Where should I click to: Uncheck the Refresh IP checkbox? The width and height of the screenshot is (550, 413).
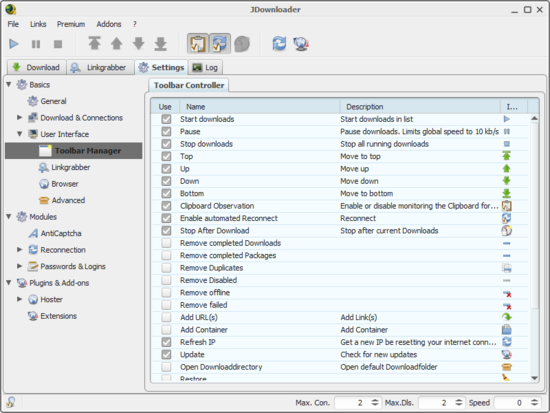tap(166, 342)
